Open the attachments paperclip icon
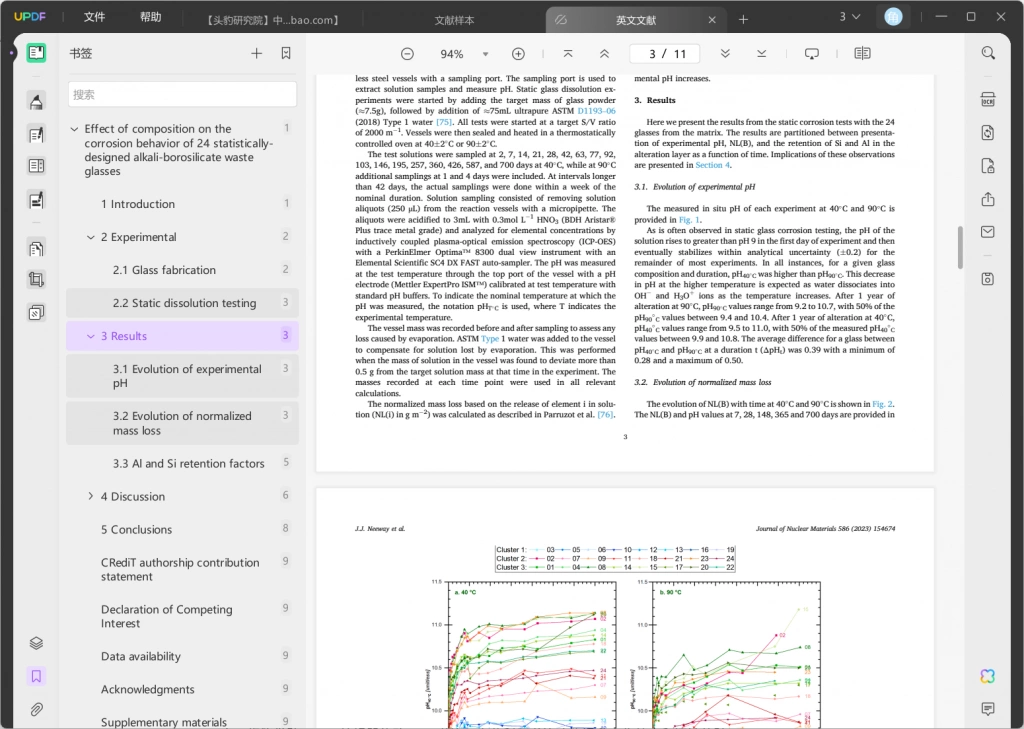Screen dimensions: 1024x729 [x=37, y=709]
